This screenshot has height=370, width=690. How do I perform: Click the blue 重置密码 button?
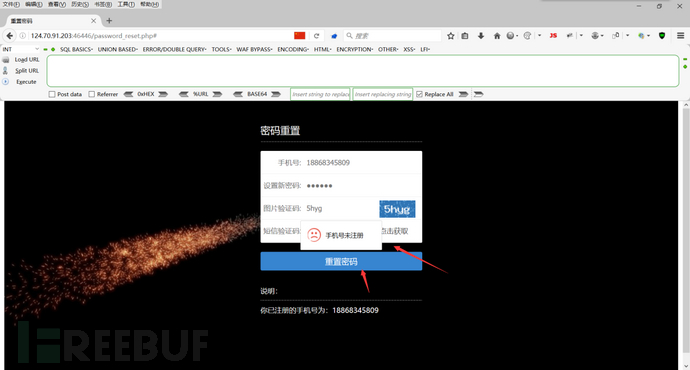341,261
